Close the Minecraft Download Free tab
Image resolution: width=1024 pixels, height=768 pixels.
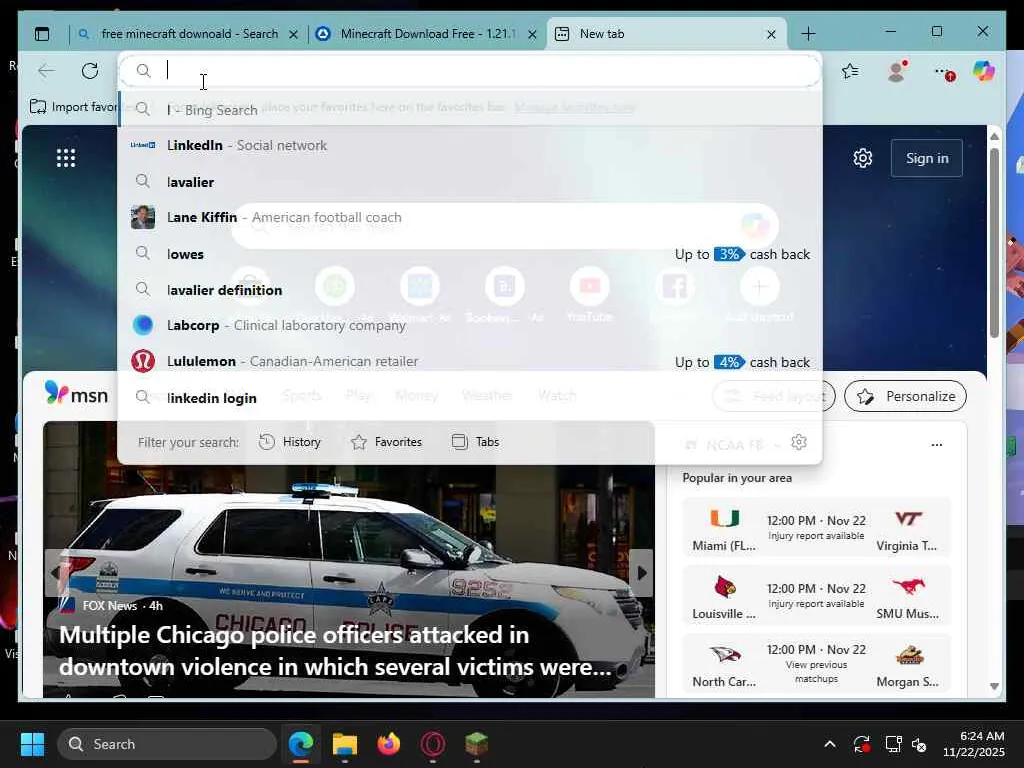(532, 34)
